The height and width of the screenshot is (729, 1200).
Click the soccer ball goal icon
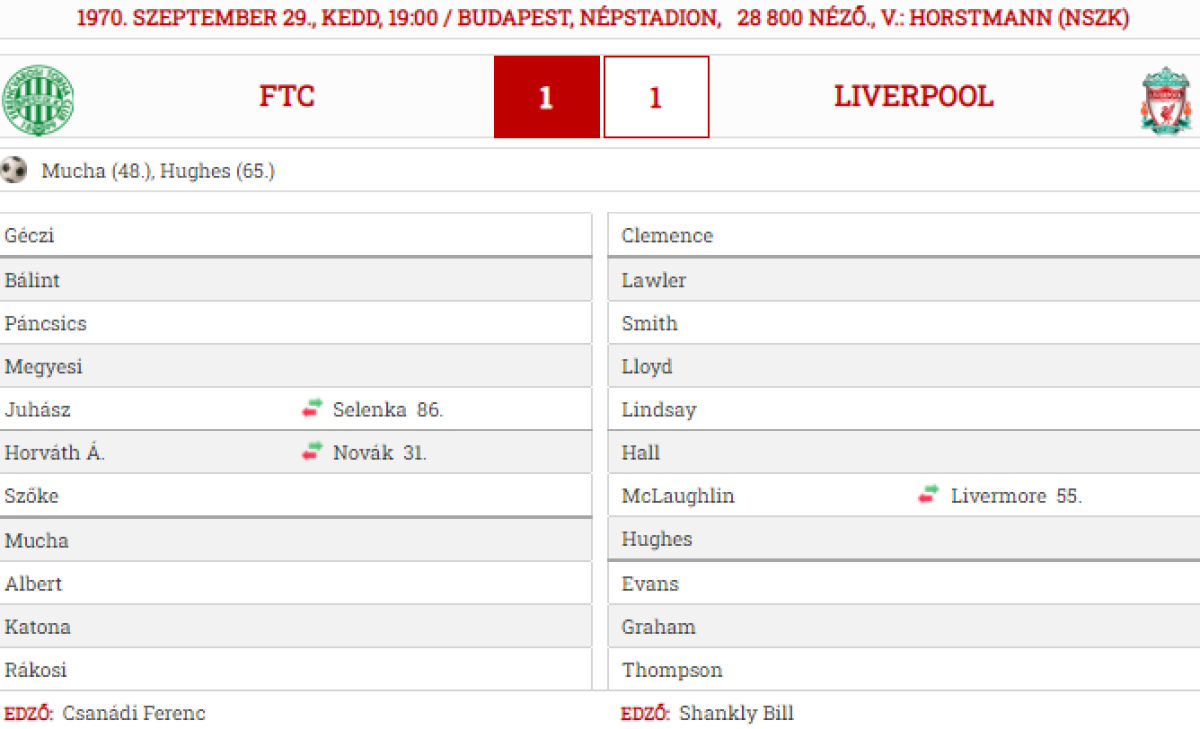(14, 170)
